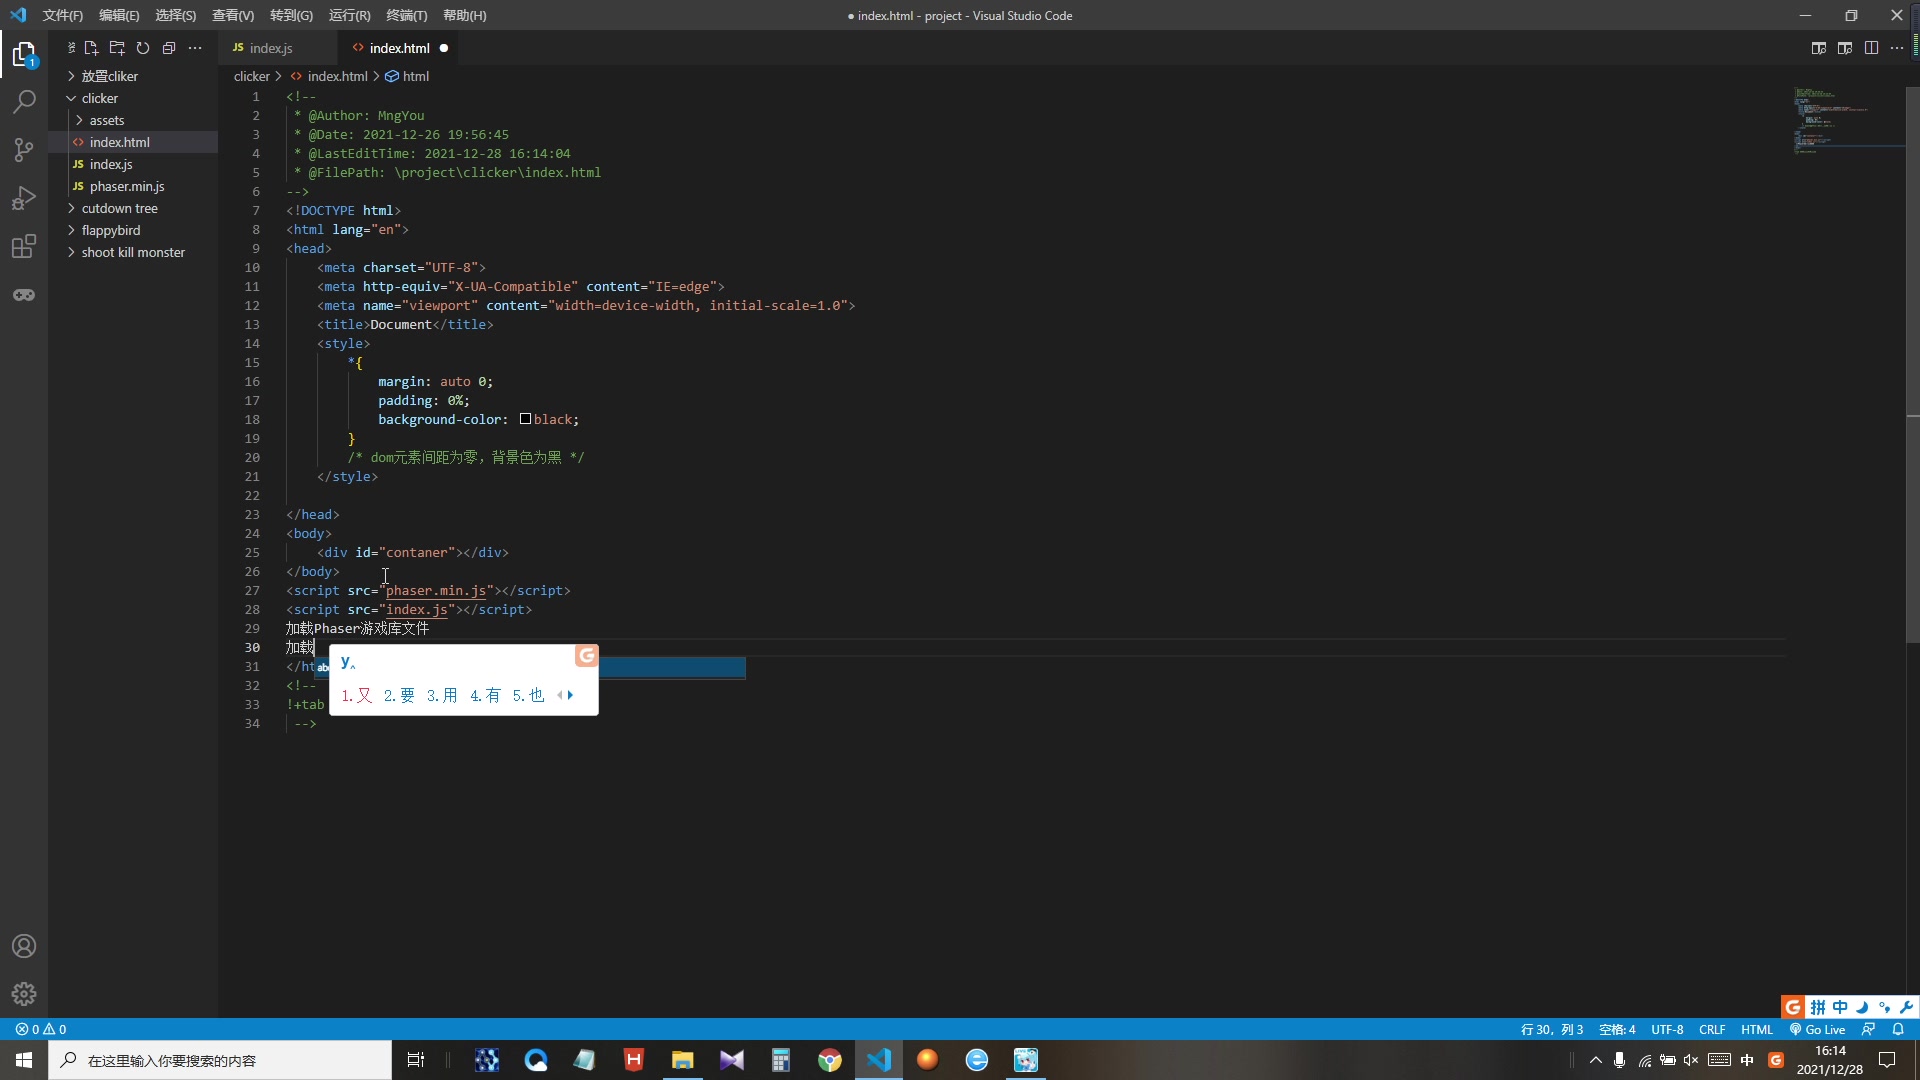
Task: Refresh the explorer file tree
Action: click(x=143, y=48)
